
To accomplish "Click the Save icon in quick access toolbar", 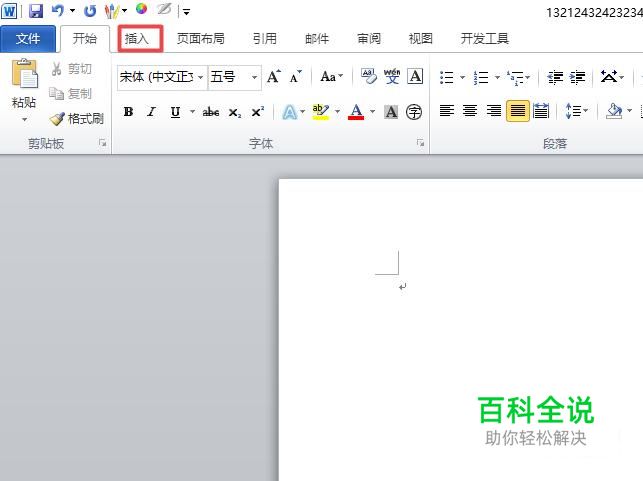I will (x=36, y=11).
